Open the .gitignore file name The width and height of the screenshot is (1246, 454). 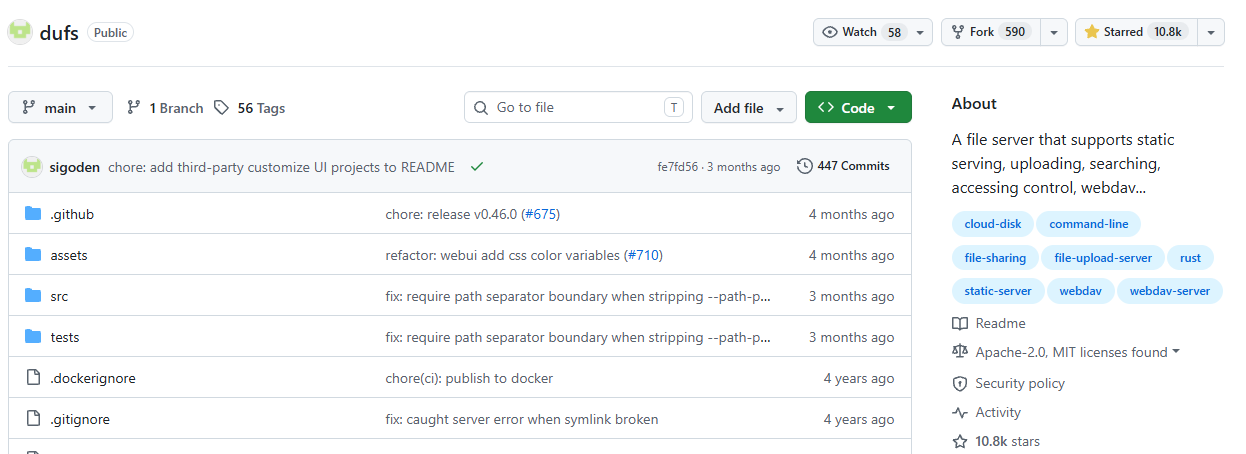click(80, 419)
